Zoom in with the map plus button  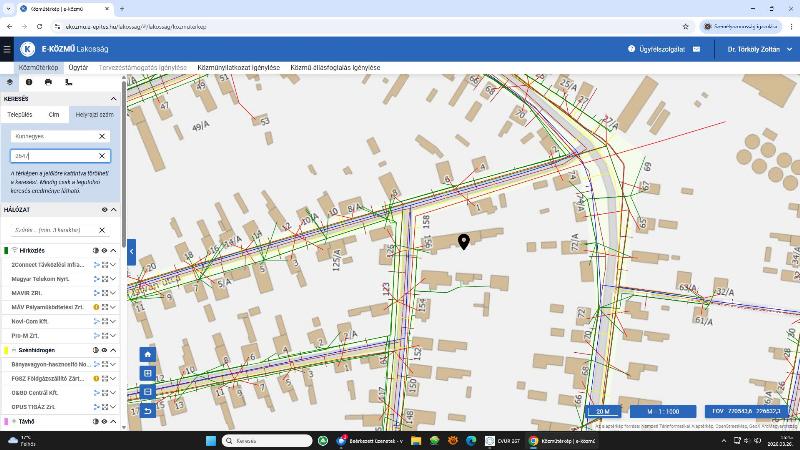[148, 373]
